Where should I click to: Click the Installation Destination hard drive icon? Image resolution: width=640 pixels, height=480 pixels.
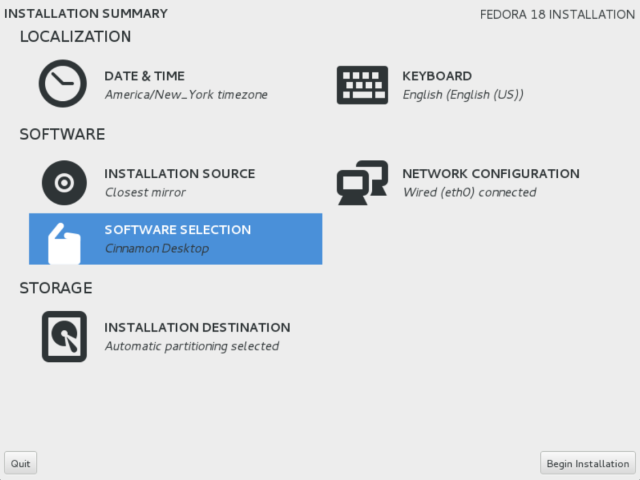click(64, 336)
